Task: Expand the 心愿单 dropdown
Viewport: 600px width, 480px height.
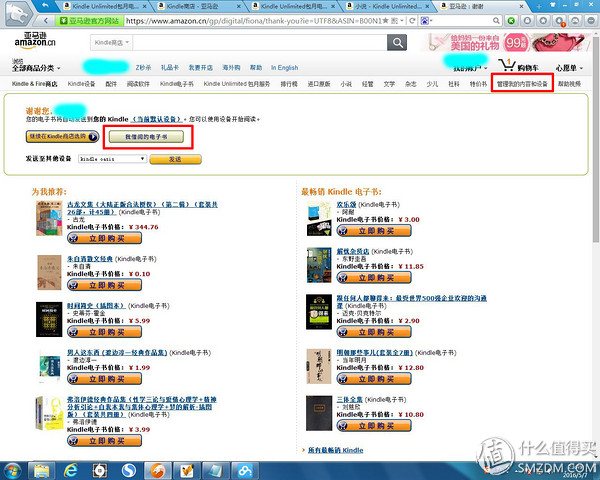Action: [569, 68]
